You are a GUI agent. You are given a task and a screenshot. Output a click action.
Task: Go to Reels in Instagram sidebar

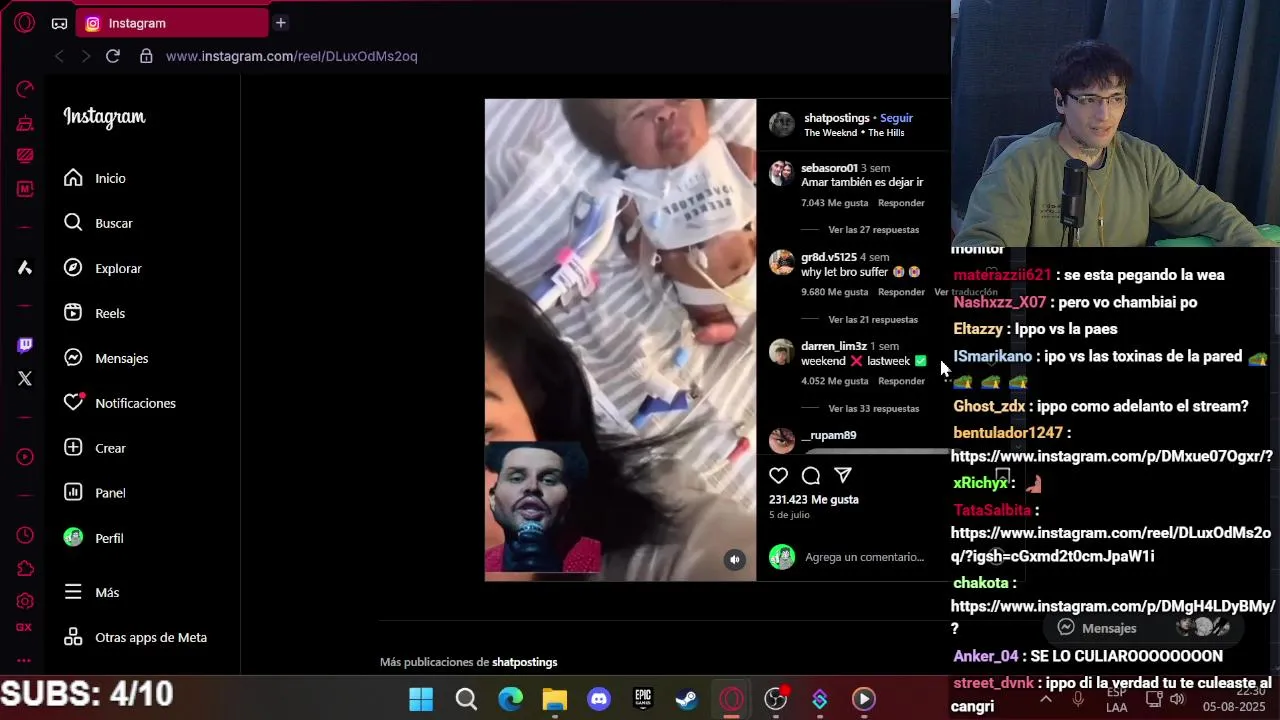pos(73,313)
